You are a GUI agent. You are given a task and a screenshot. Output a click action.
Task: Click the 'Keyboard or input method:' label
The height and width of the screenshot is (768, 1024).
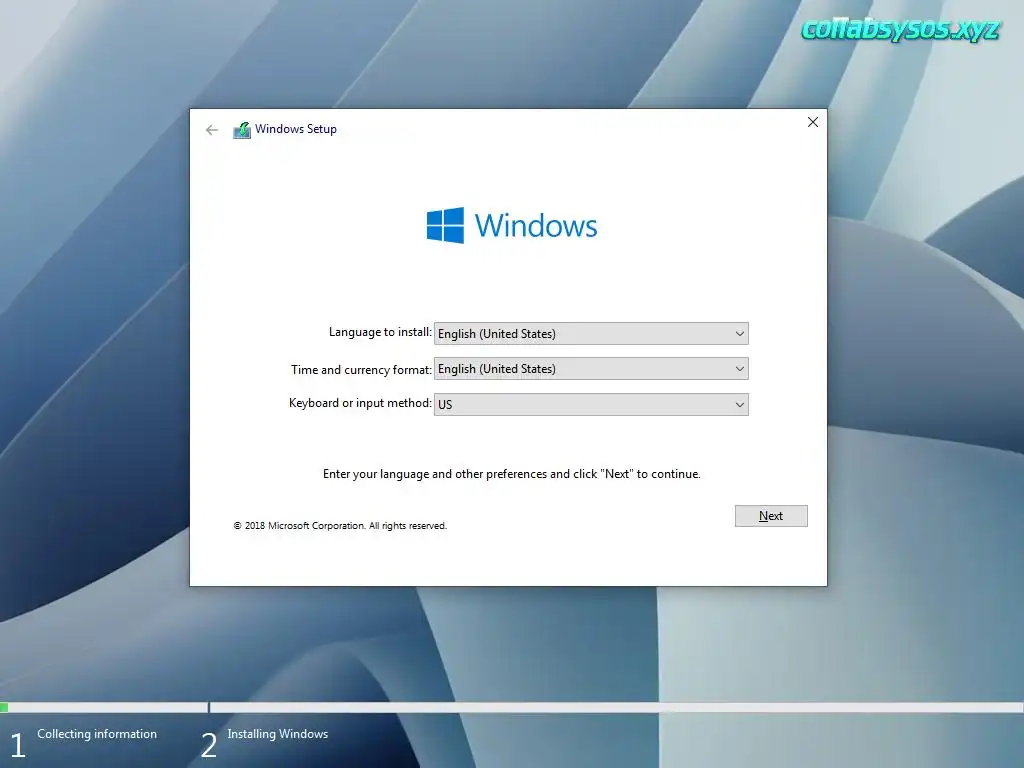click(360, 403)
